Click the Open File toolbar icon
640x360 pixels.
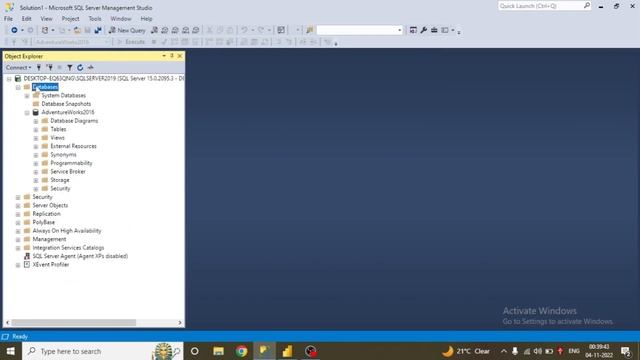[77, 30]
